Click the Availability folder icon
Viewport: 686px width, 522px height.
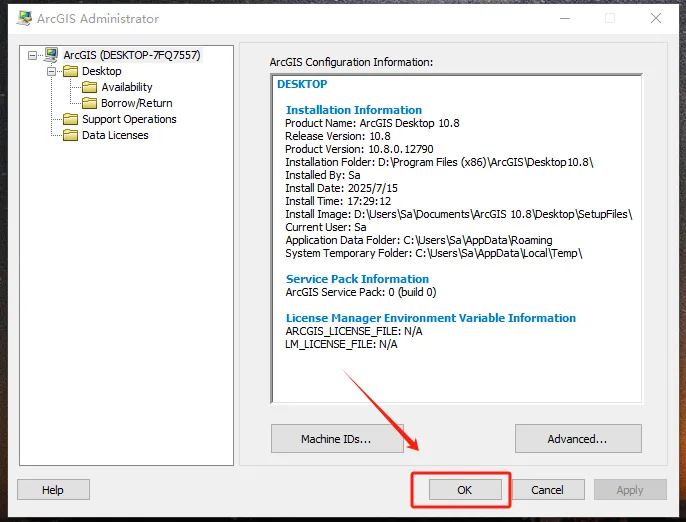click(89, 87)
